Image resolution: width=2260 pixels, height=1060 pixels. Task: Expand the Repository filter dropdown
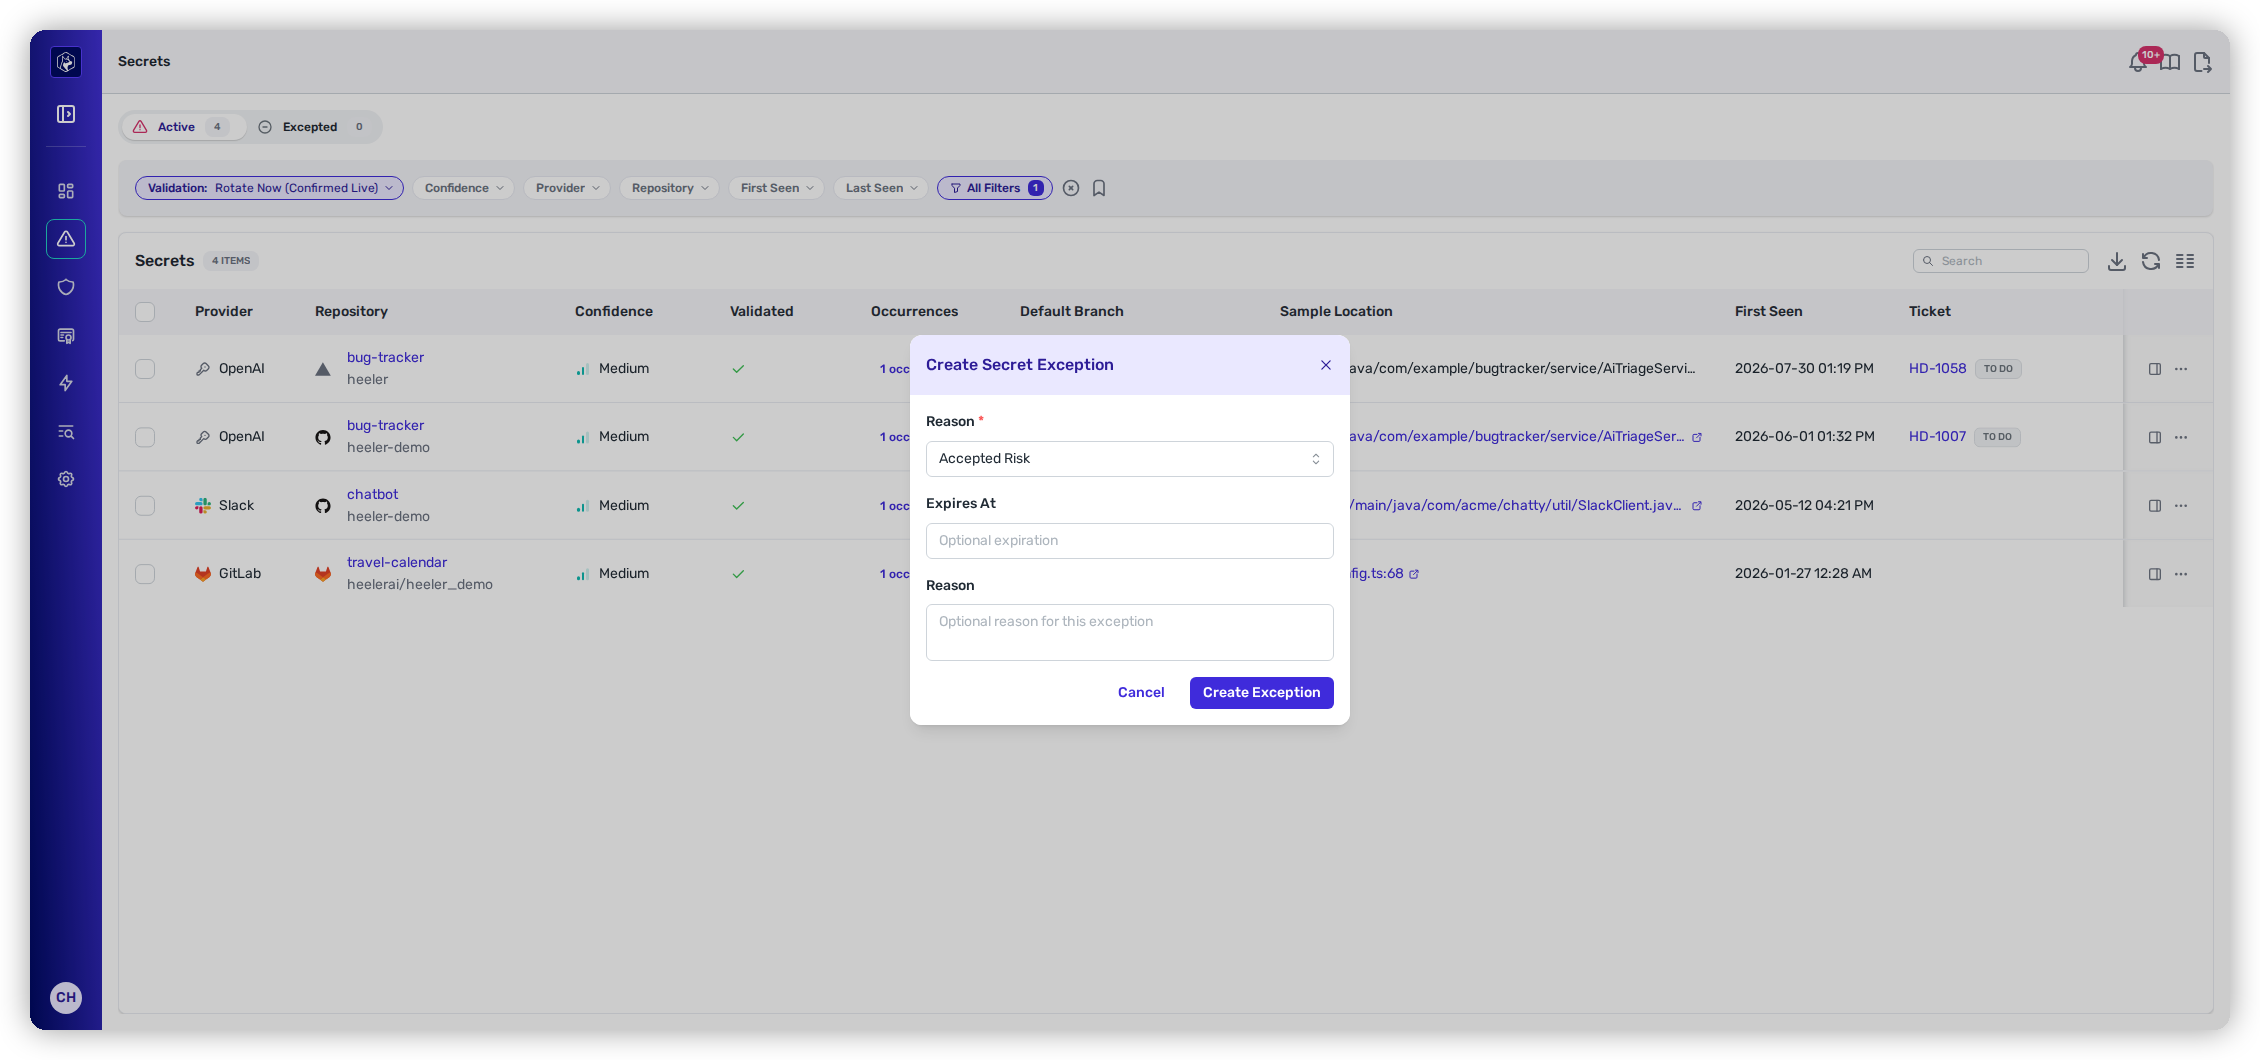click(x=669, y=188)
